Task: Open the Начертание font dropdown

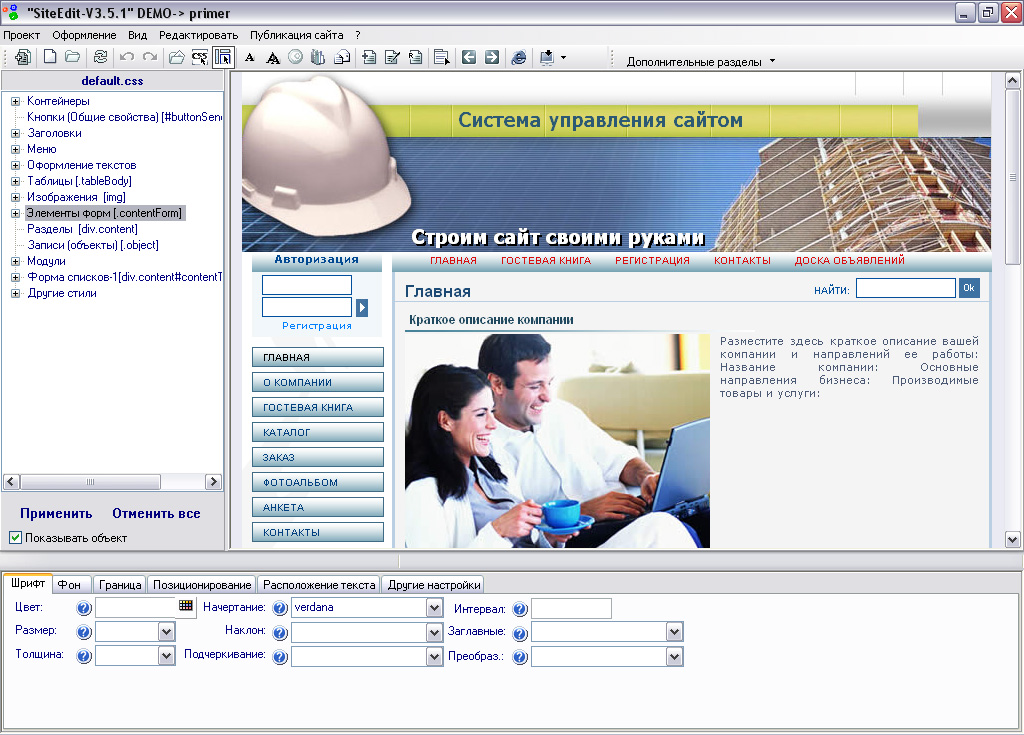Action: tap(434, 608)
